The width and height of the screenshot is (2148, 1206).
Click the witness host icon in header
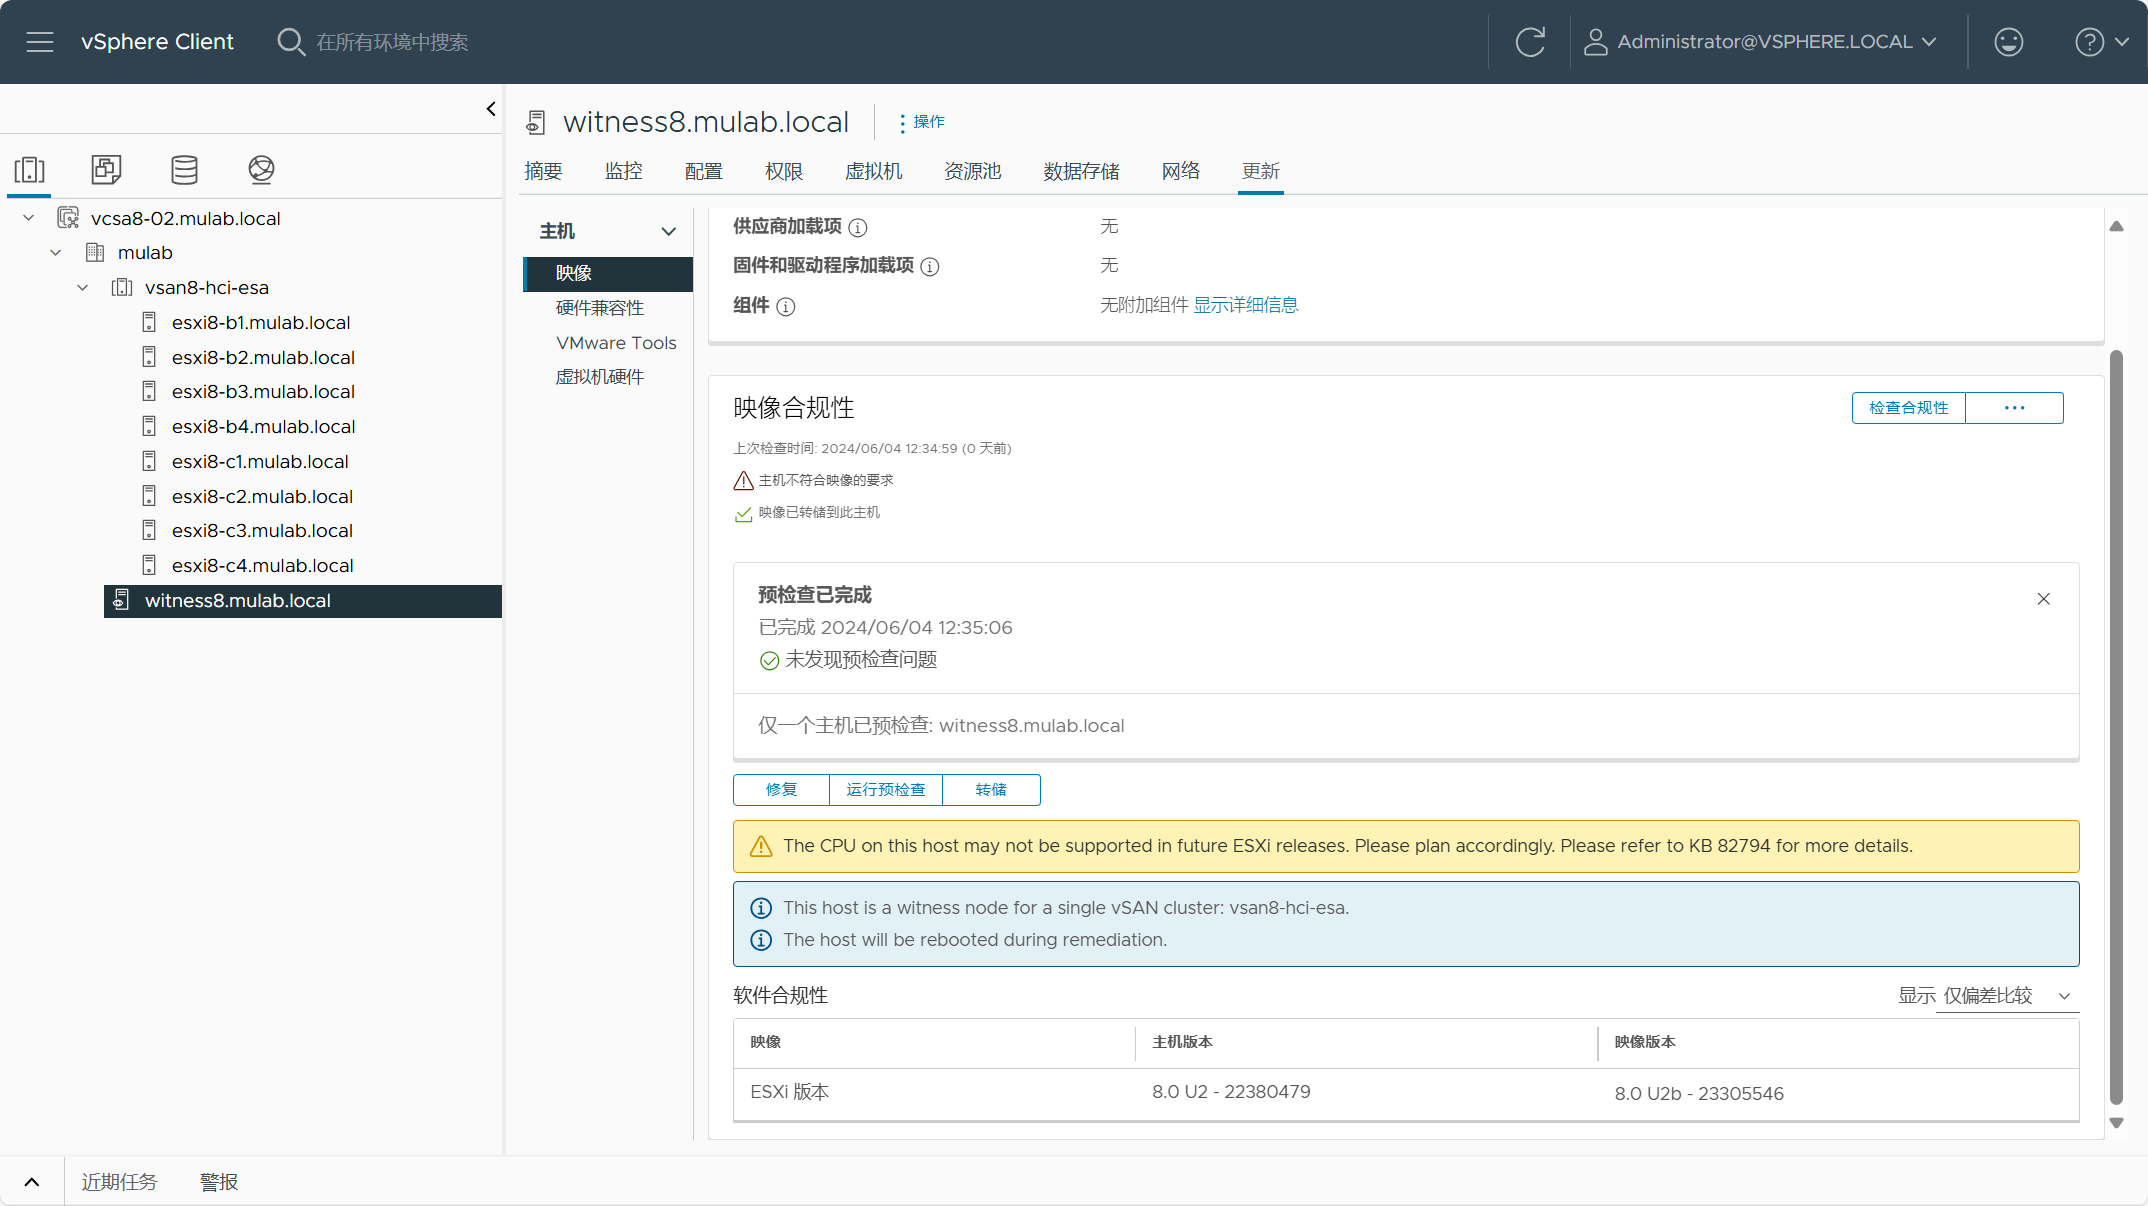tap(536, 122)
